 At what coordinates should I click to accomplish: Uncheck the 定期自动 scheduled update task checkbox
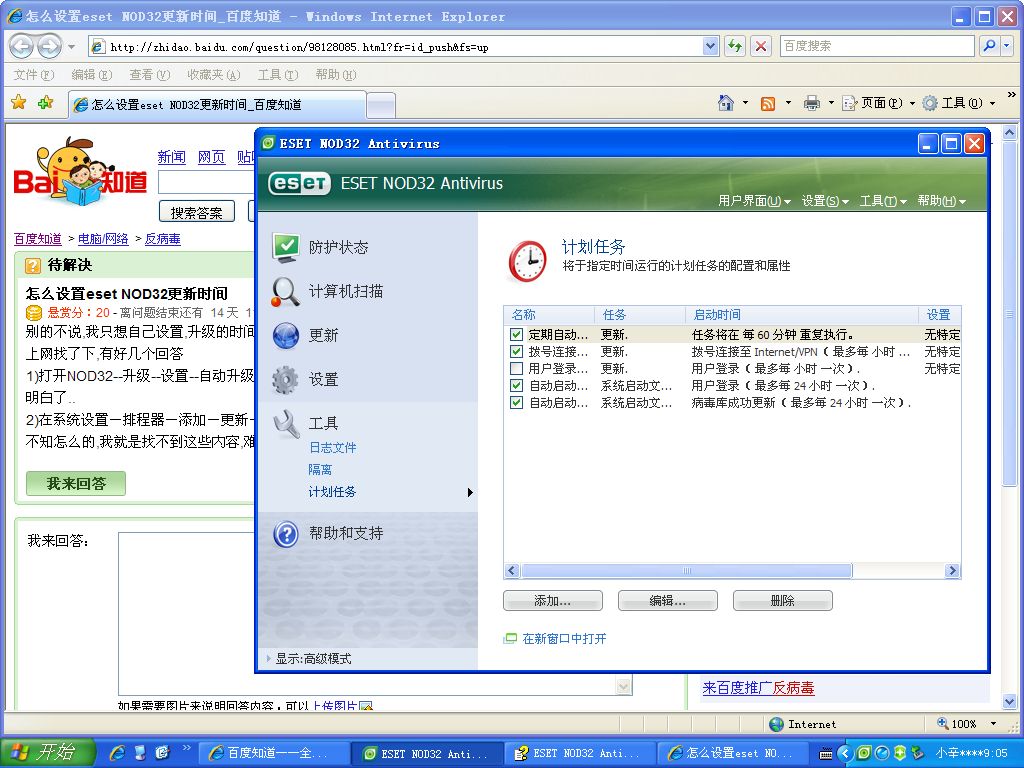click(x=516, y=335)
